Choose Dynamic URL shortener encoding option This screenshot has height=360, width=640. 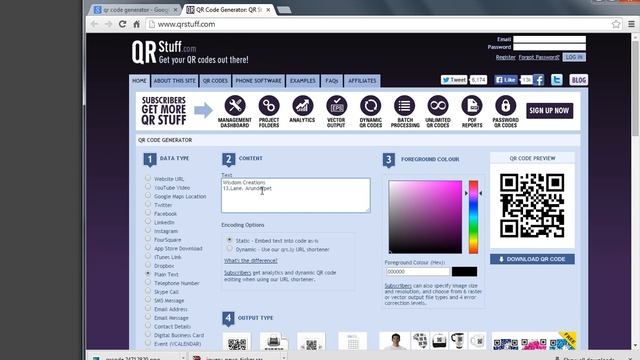[x=229, y=249]
